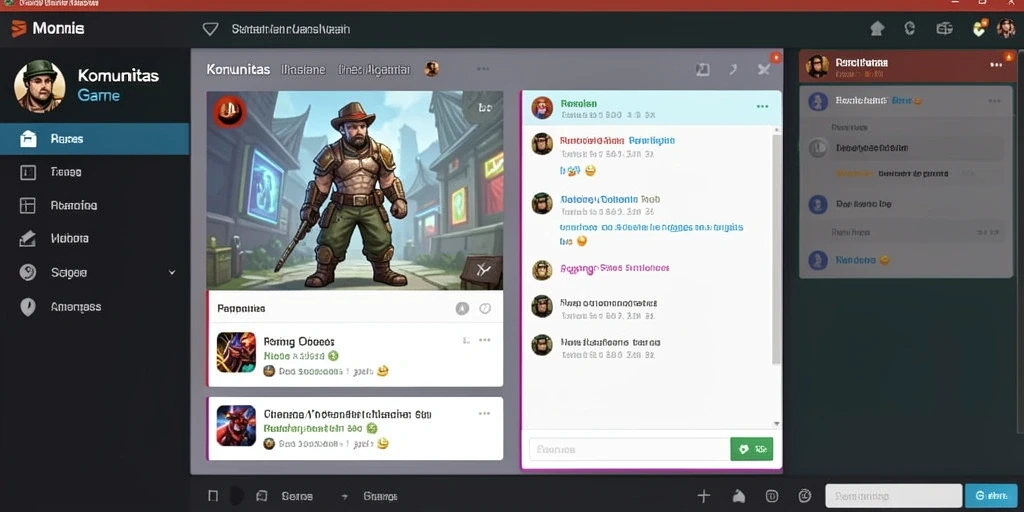1024x512 pixels.
Task: Click the avatar of the last chat message
Action: click(x=542, y=344)
